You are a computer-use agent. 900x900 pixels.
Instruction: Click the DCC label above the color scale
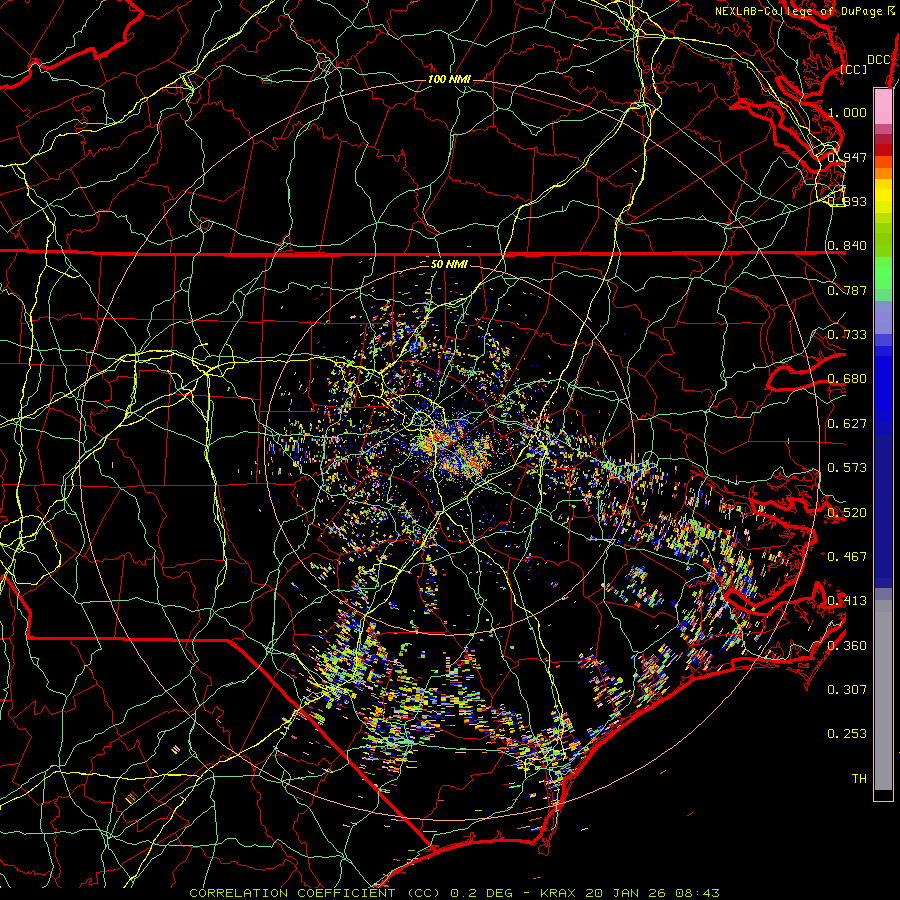pos(879,59)
